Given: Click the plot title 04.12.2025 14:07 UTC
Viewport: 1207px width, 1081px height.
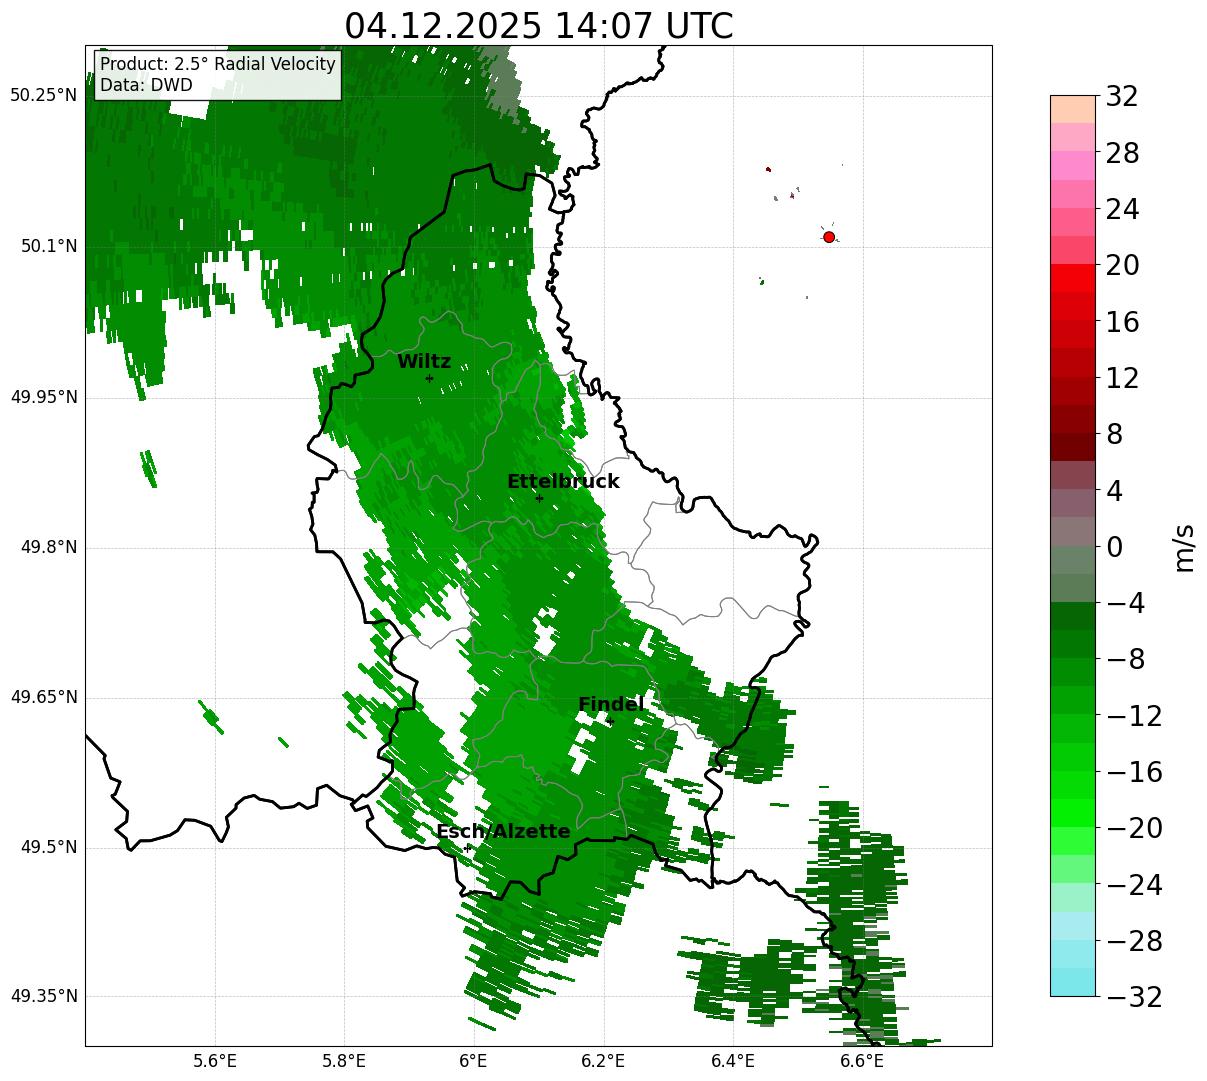Looking at the screenshot, I should tap(539, 26).
